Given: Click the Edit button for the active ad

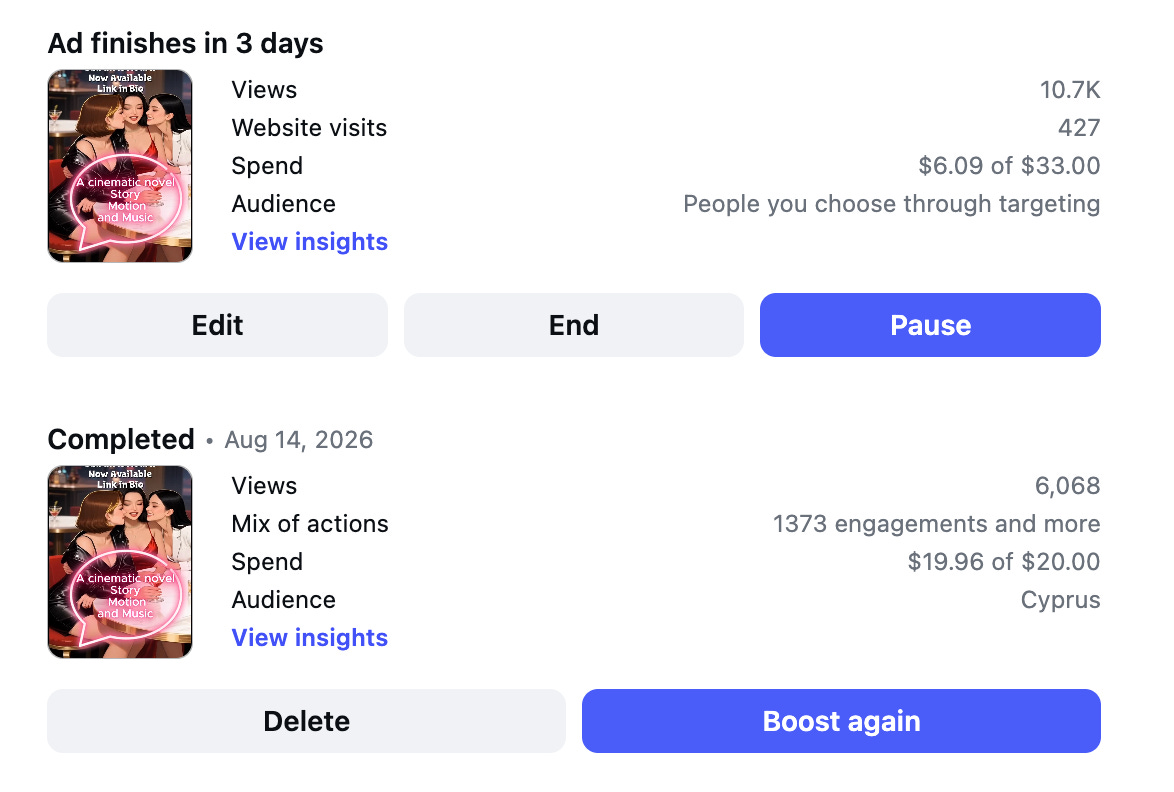Looking at the screenshot, I should tap(217, 325).
